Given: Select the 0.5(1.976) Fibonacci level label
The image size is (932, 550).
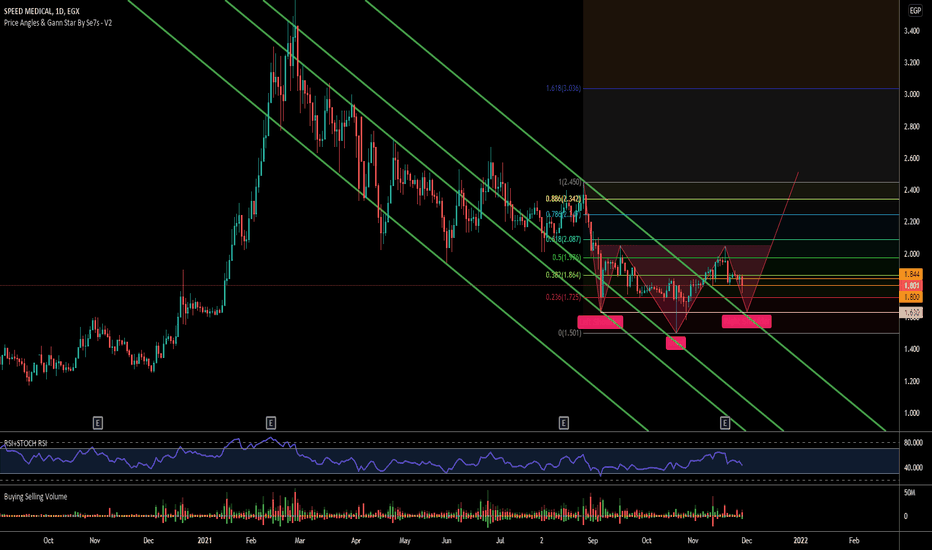Looking at the screenshot, I should (566, 257).
